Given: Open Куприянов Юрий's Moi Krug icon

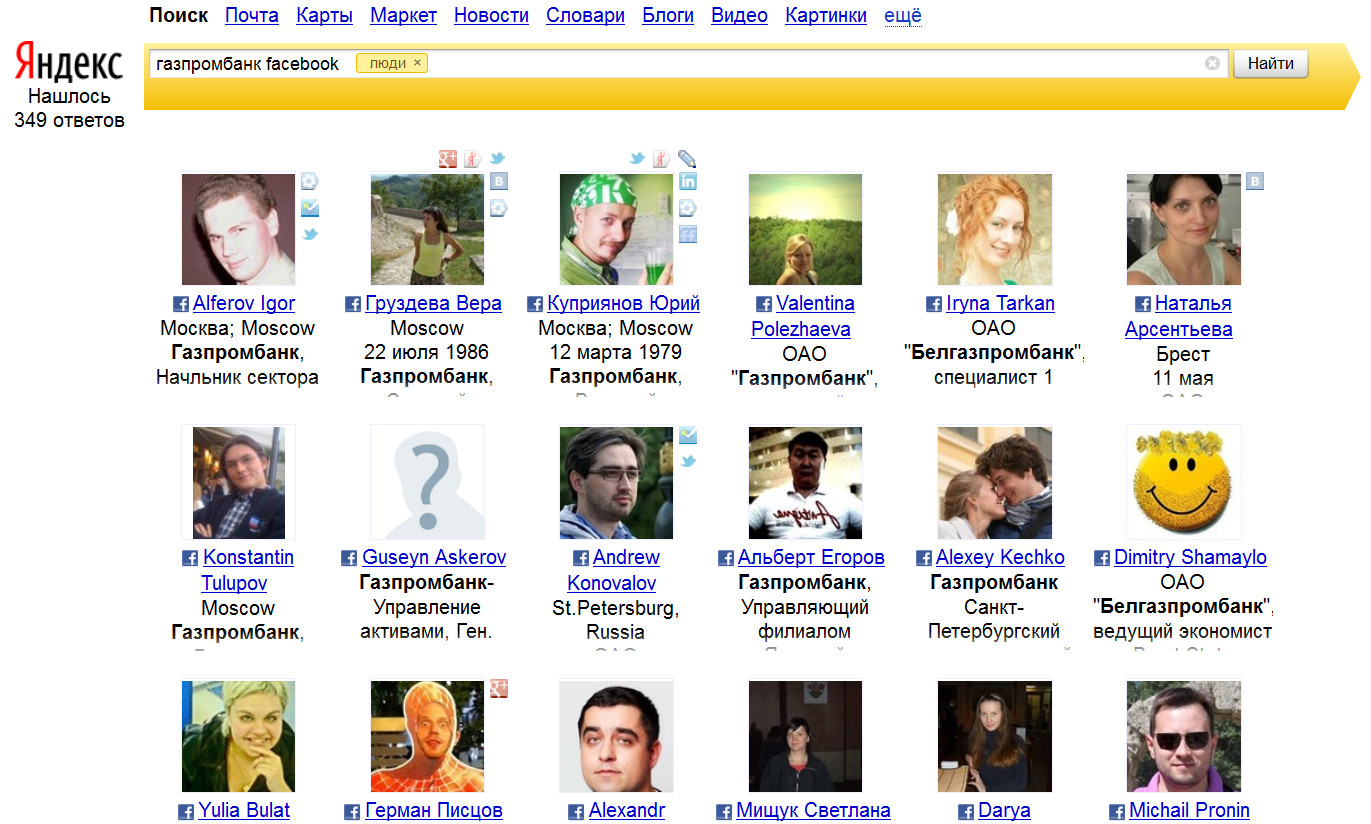Looking at the screenshot, I should (688, 208).
